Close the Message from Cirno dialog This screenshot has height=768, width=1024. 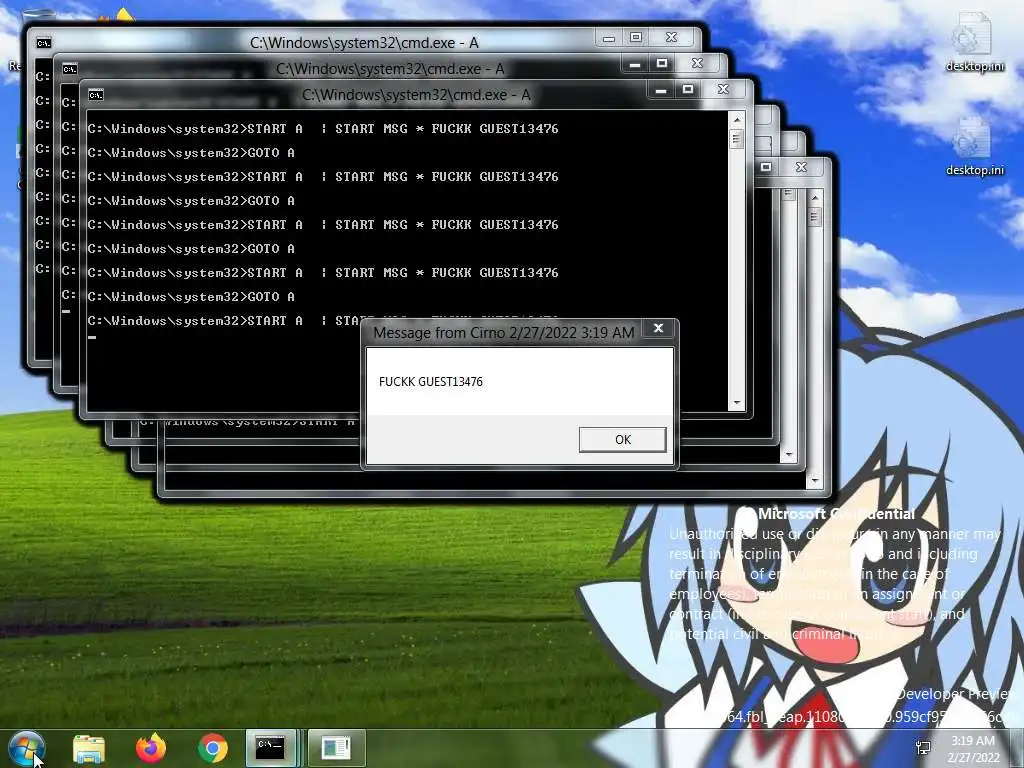tap(658, 328)
